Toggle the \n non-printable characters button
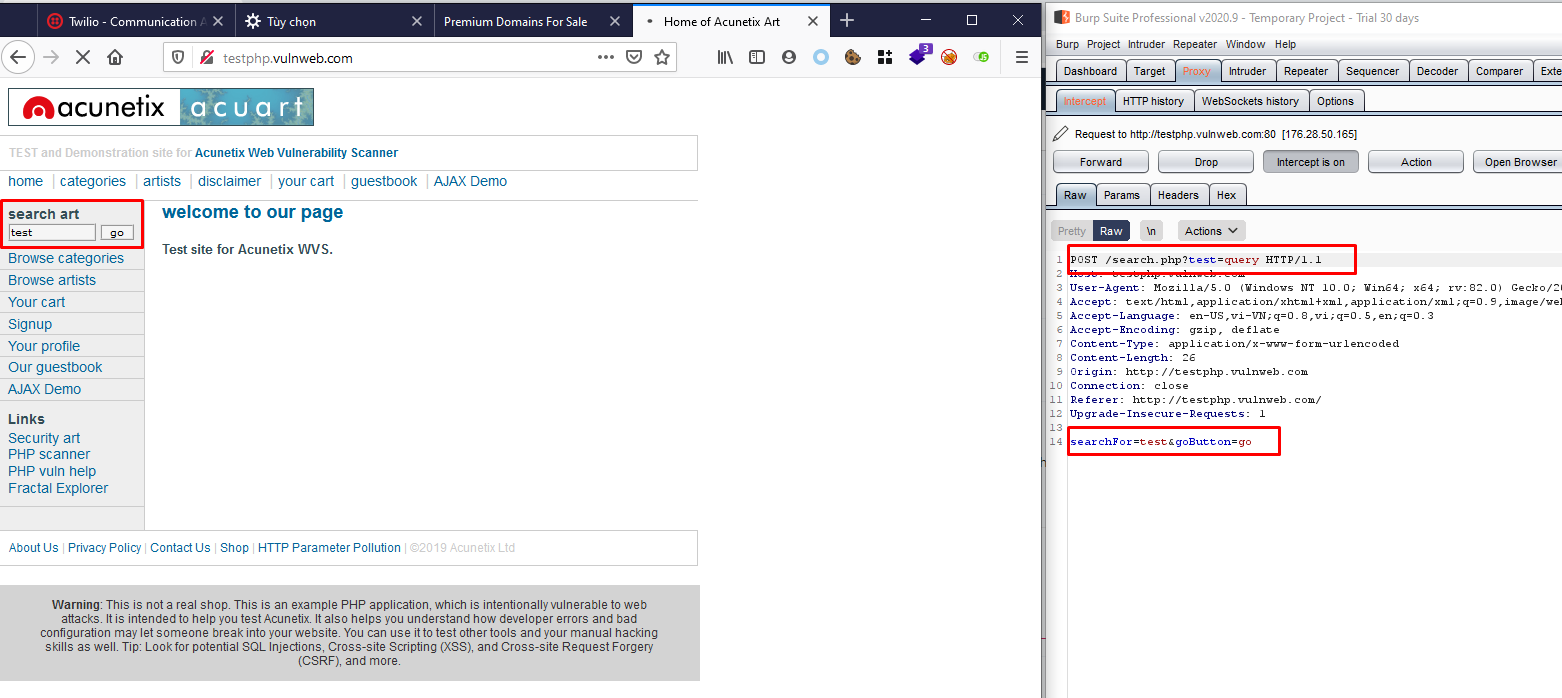 point(1151,231)
